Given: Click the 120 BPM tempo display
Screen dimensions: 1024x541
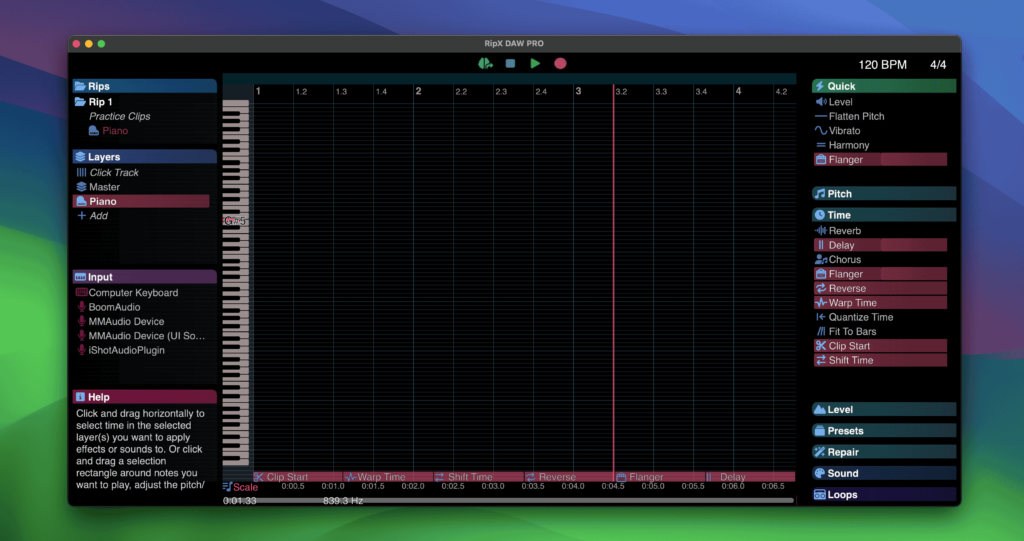Looking at the screenshot, I should click(x=882, y=65).
